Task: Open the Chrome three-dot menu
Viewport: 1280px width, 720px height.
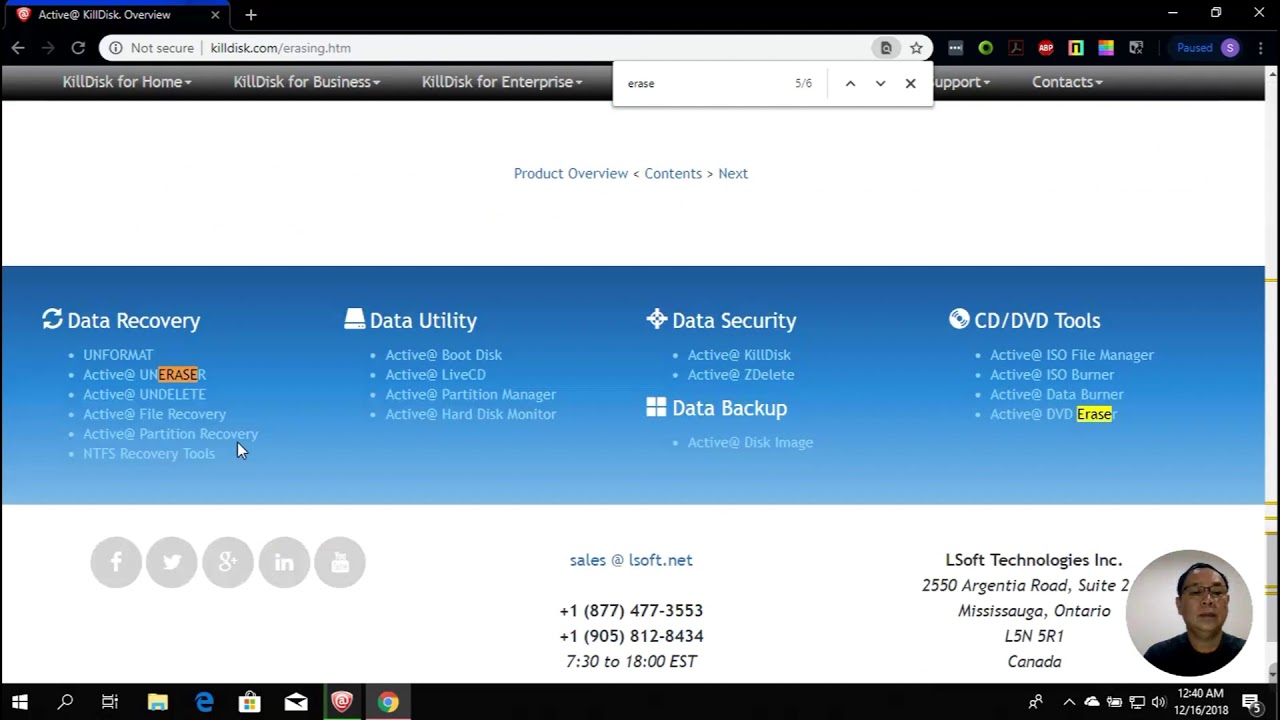Action: coord(1260,48)
